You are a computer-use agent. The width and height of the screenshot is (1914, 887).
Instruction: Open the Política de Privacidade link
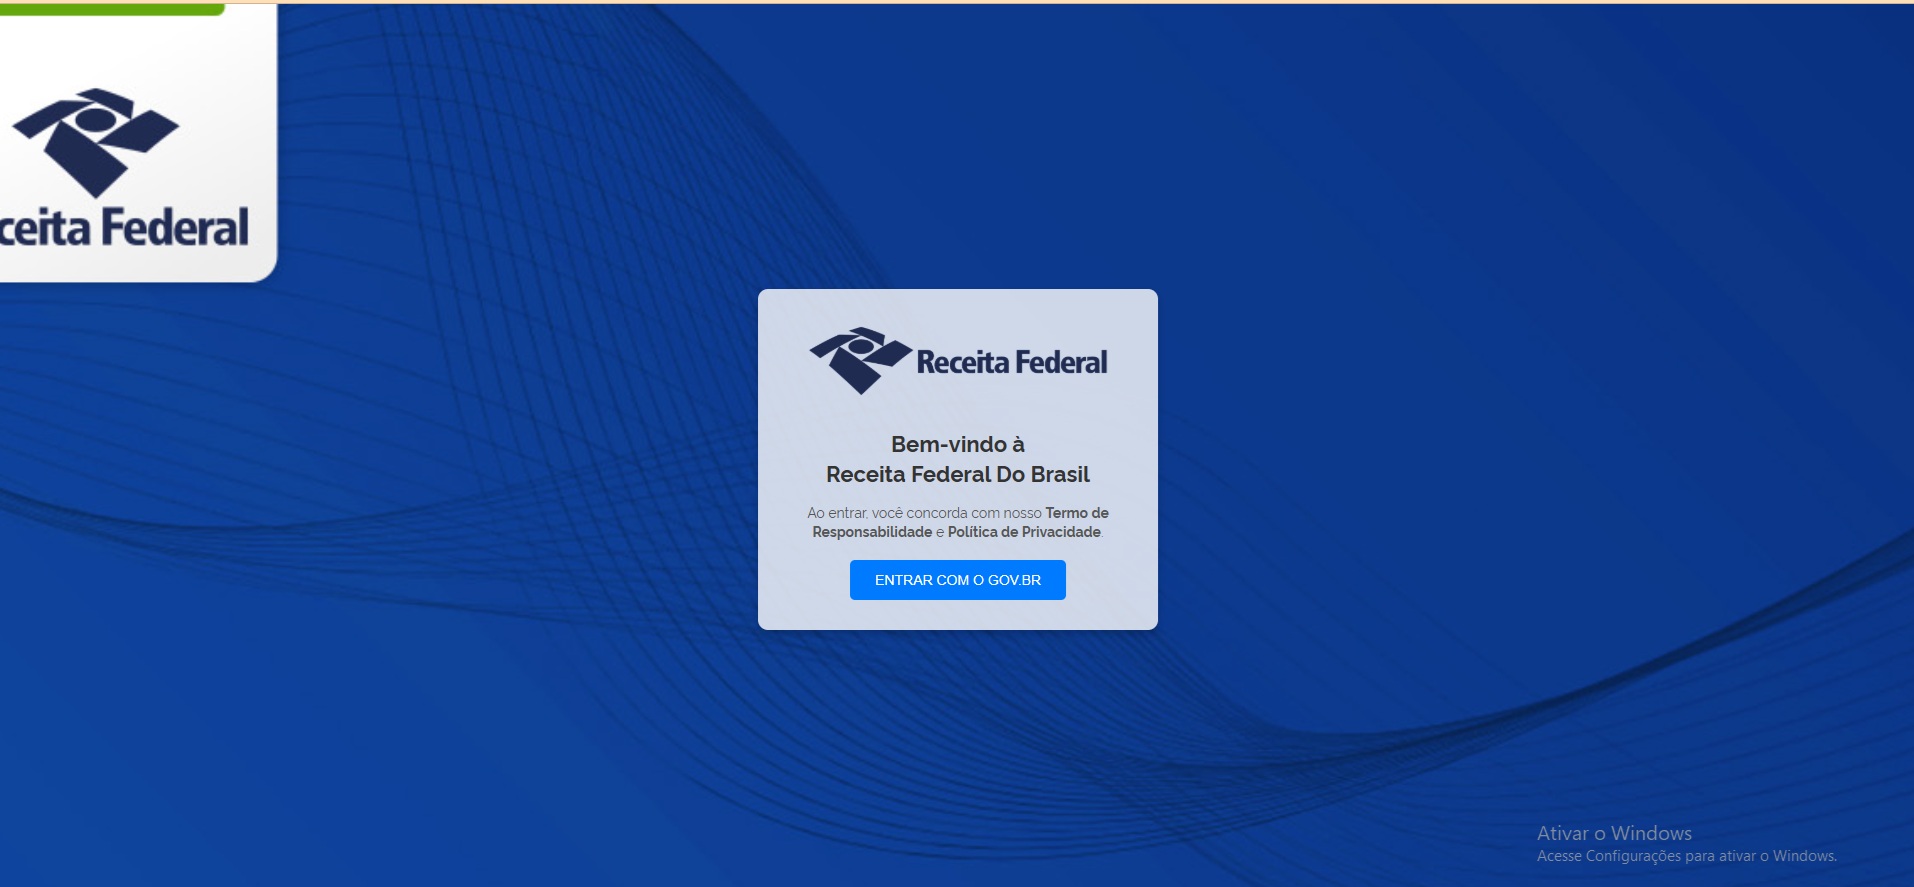pos(1023,532)
